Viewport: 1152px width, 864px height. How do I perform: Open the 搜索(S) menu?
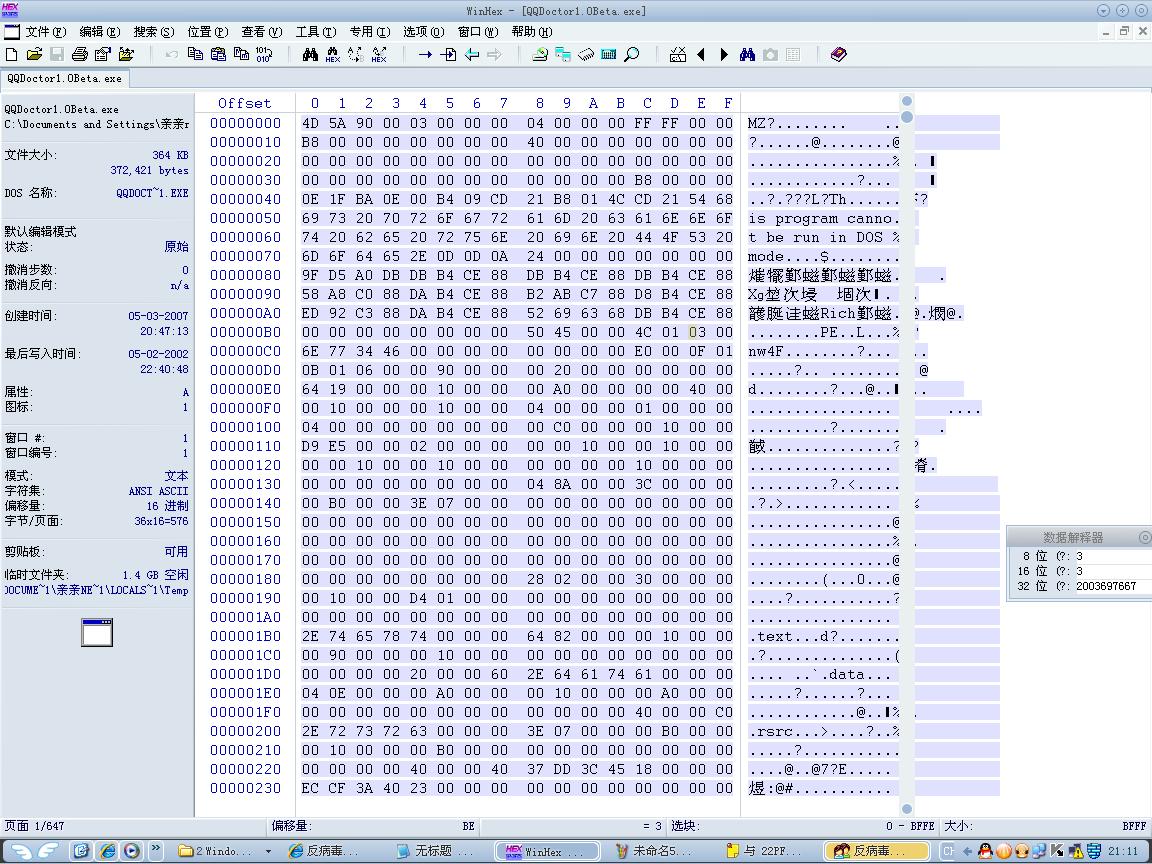154,32
